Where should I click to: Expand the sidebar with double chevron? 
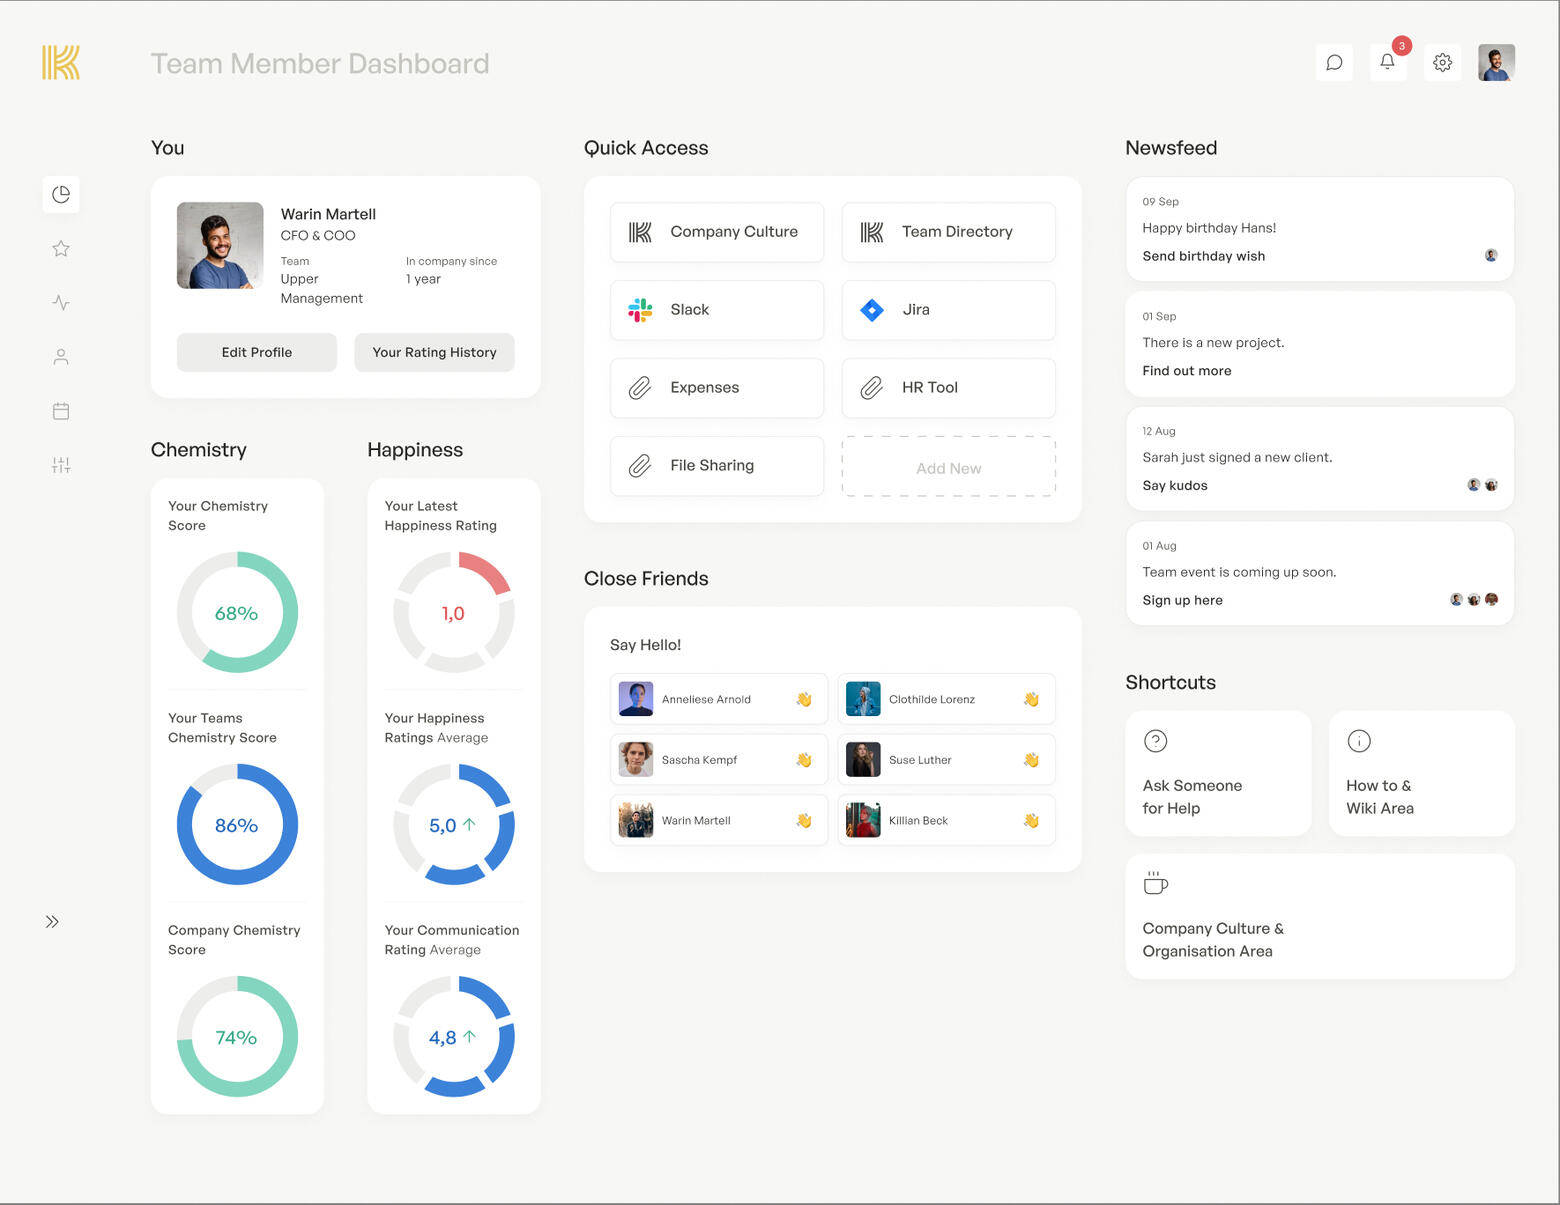tap(52, 922)
